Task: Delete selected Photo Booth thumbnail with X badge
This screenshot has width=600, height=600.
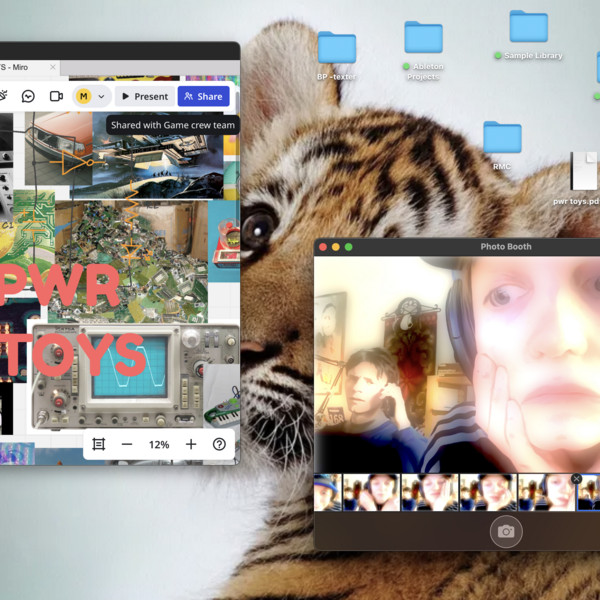Action: (x=576, y=479)
